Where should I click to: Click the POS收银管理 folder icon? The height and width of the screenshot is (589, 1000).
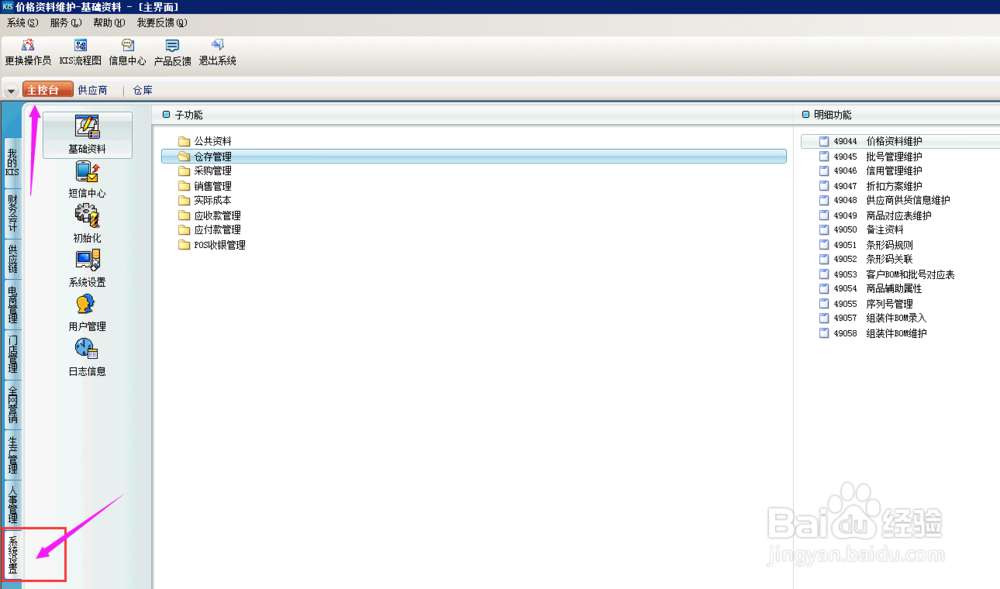(x=184, y=245)
